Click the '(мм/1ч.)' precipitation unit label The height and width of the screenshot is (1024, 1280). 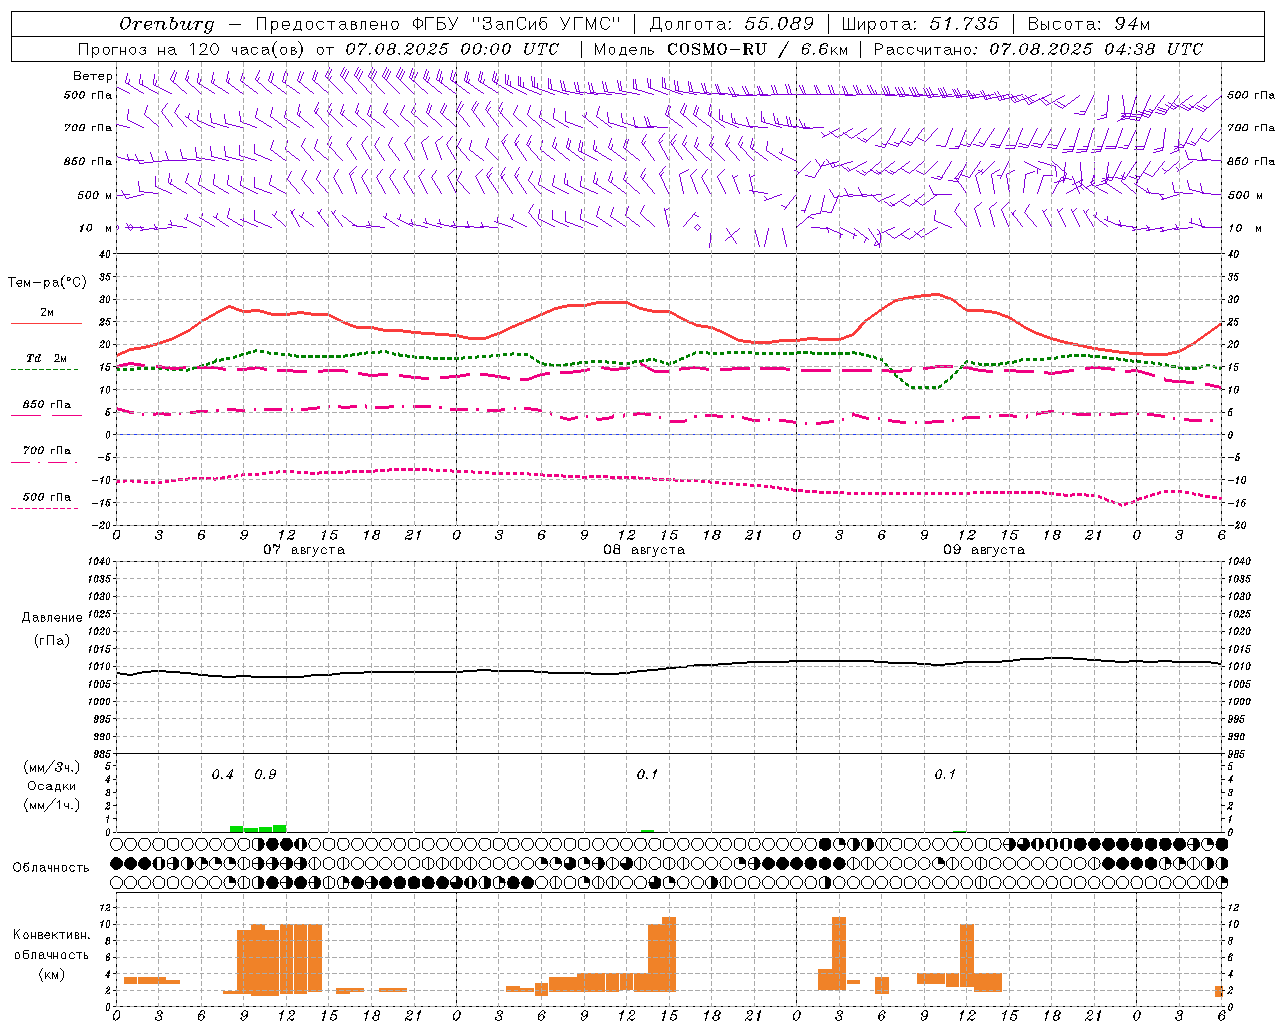(52, 805)
